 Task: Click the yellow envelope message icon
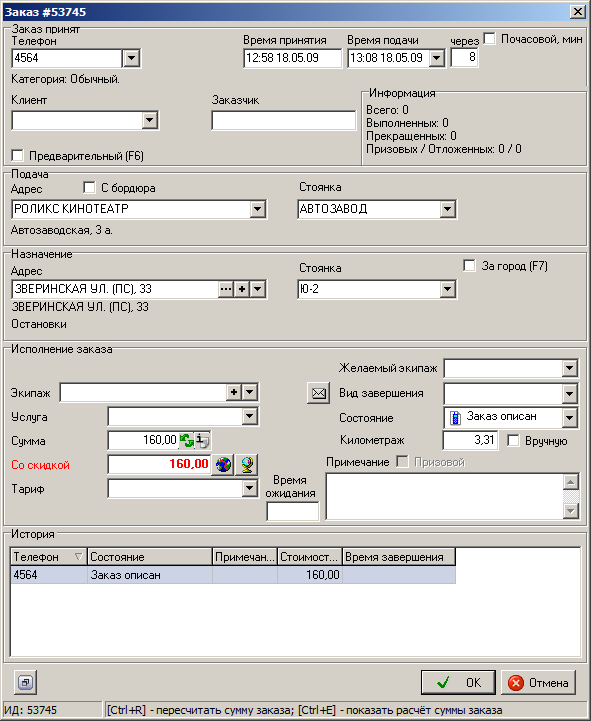pyautogui.click(x=318, y=393)
